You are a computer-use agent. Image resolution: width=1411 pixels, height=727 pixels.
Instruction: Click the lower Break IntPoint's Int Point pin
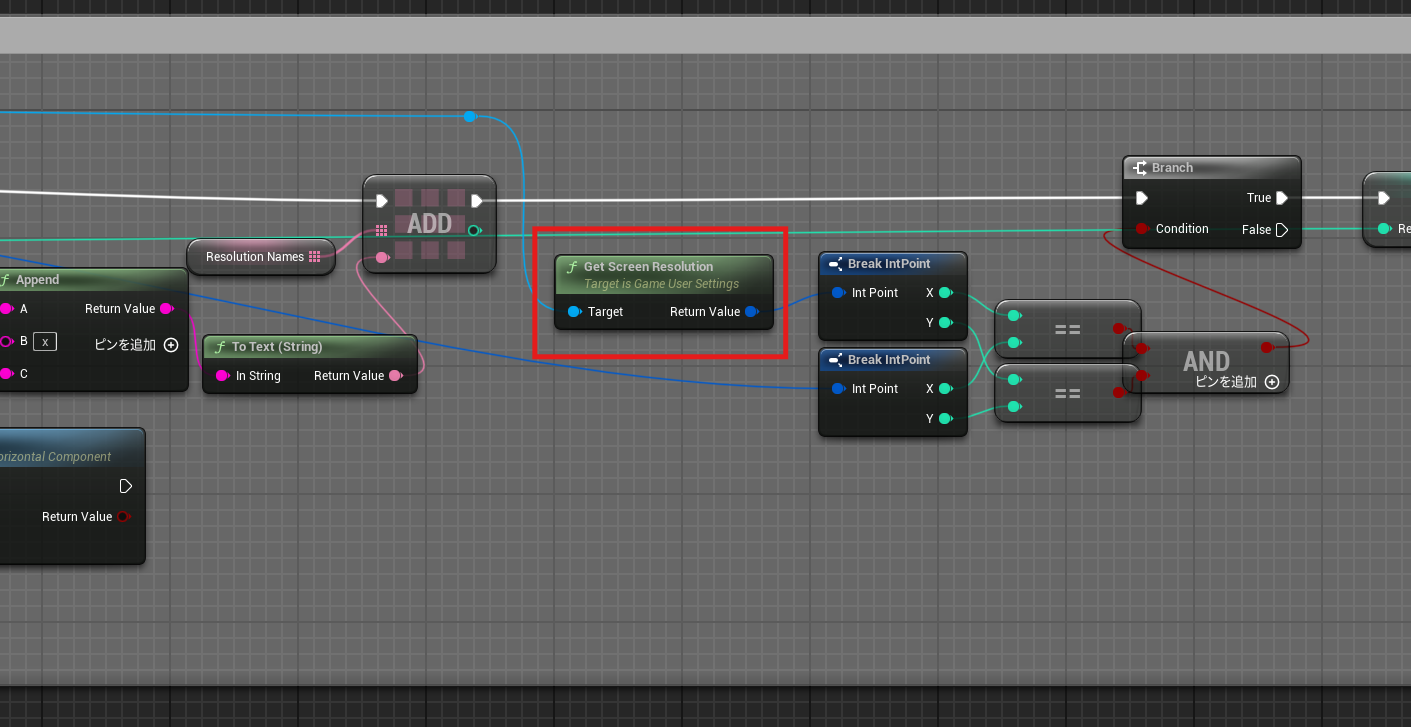(838, 389)
